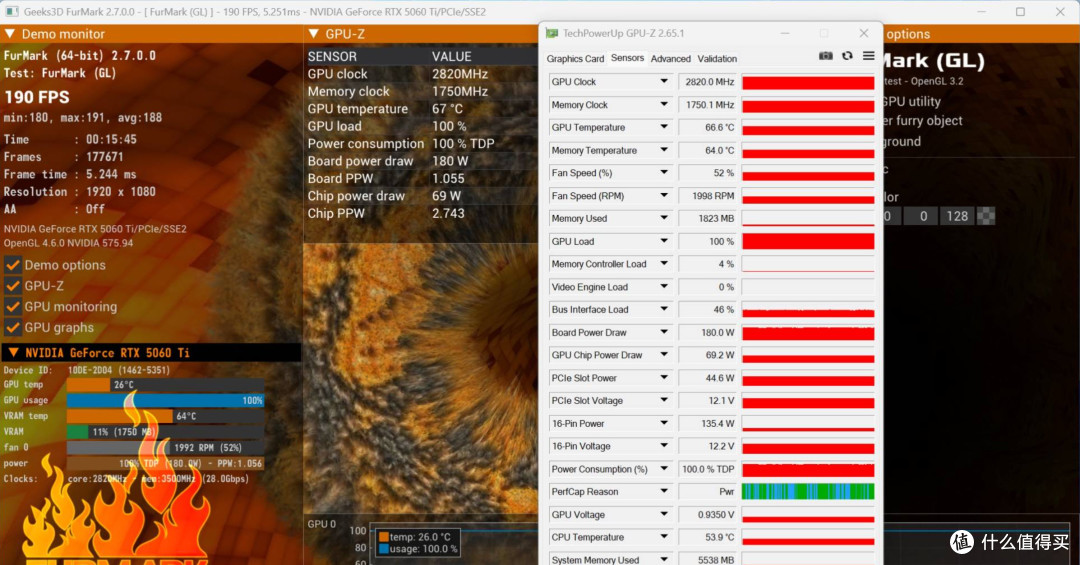This screenshot has height=565, width=1080.
Task: Open the GPU Load sensor dropdown
Action: (664, 241)
